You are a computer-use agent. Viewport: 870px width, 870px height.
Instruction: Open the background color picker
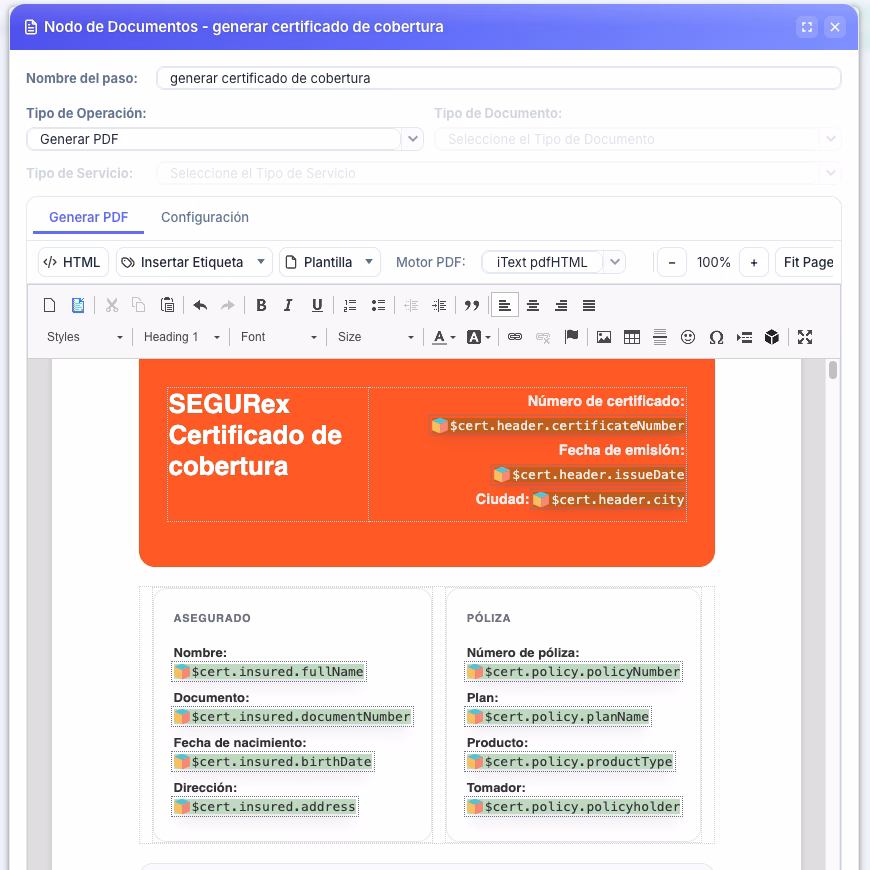(x=479, y=337)
